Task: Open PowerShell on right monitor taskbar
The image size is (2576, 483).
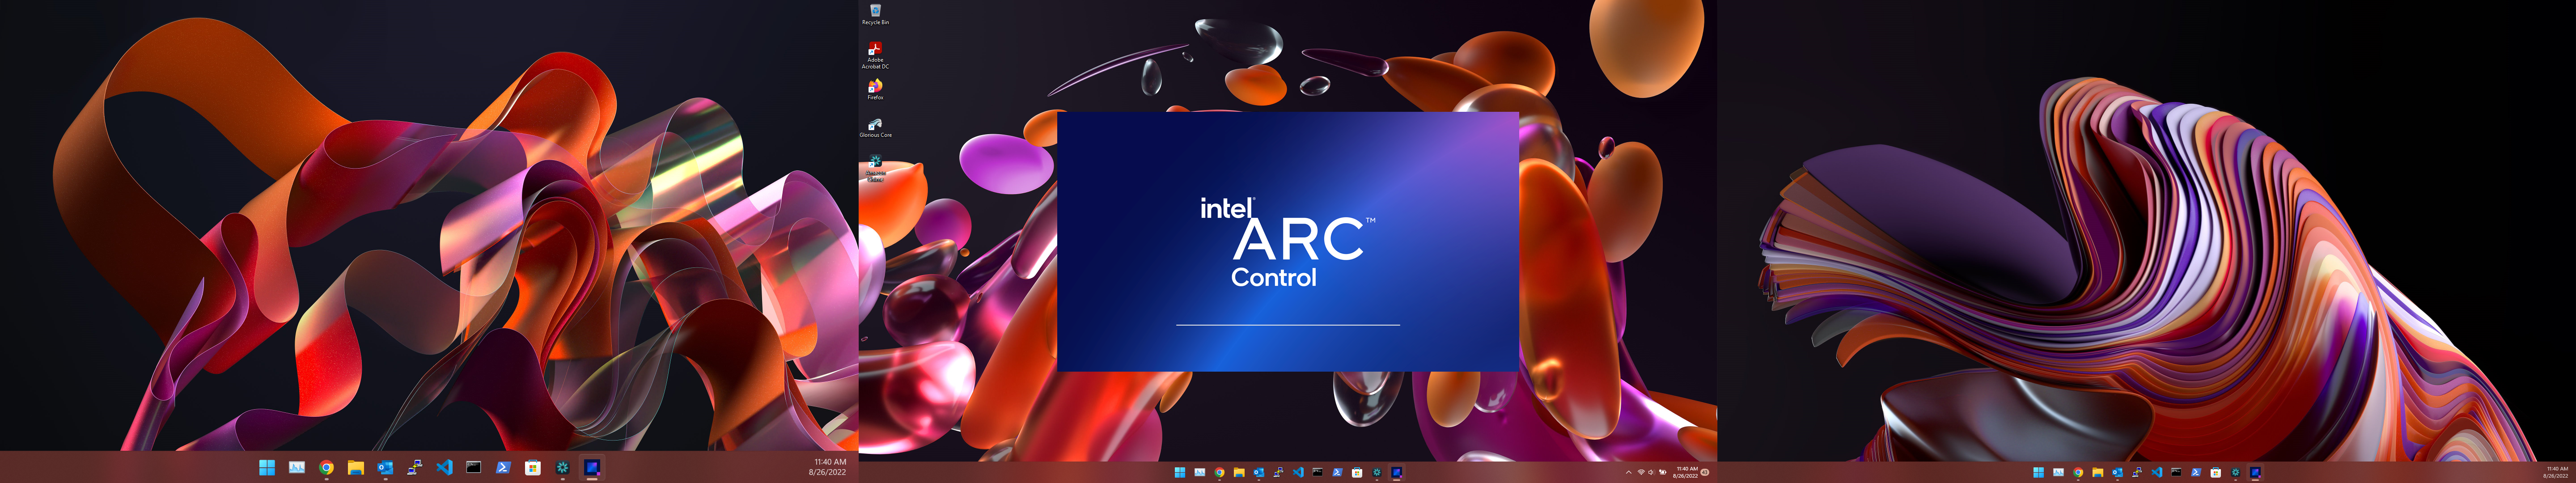Action: [x=2196, y=472]
